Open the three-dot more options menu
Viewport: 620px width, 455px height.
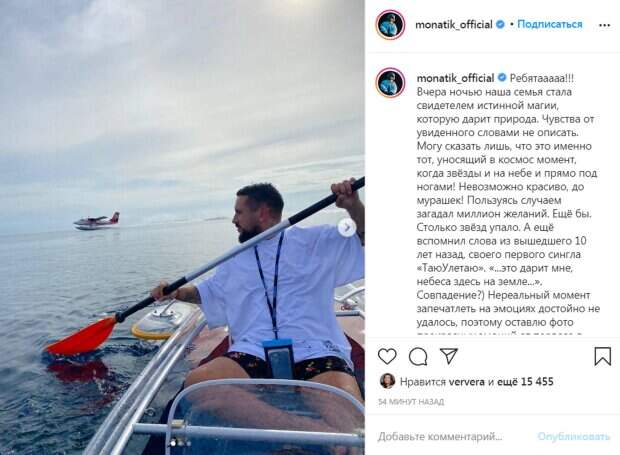pyautogui.click(x=604, y=25)
